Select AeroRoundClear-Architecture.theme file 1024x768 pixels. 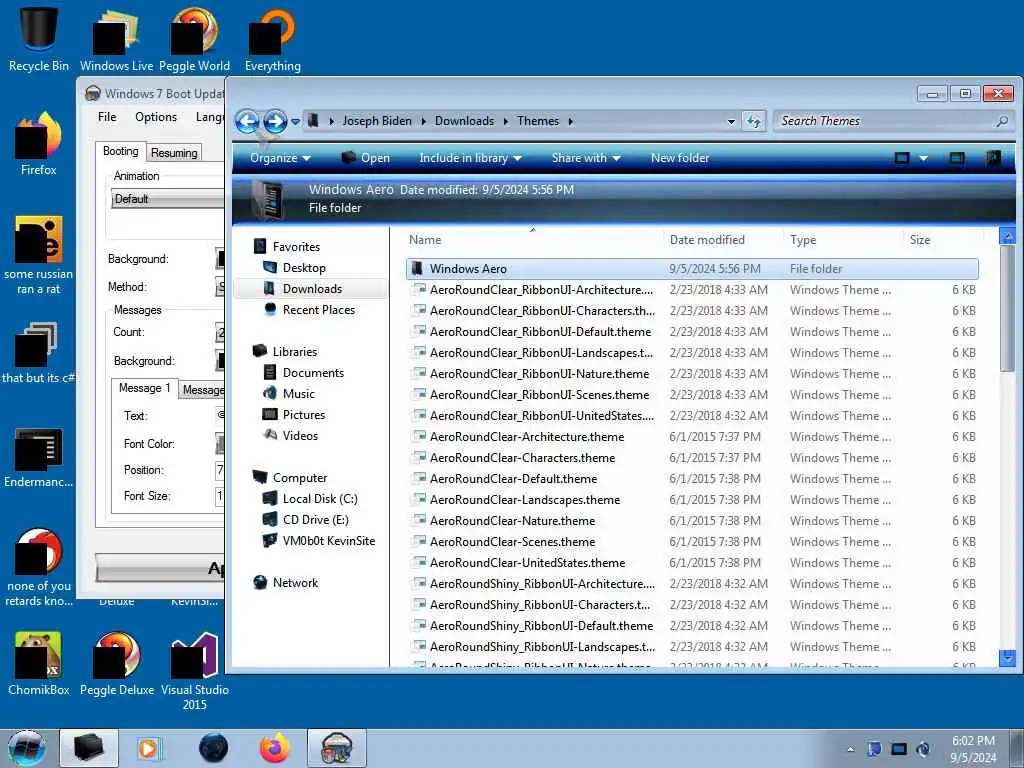click(692, 437)
